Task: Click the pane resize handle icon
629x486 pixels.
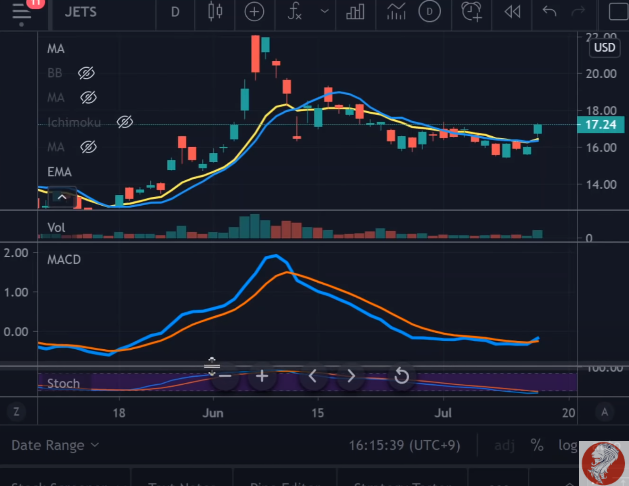Action: (x=212, y=366)
